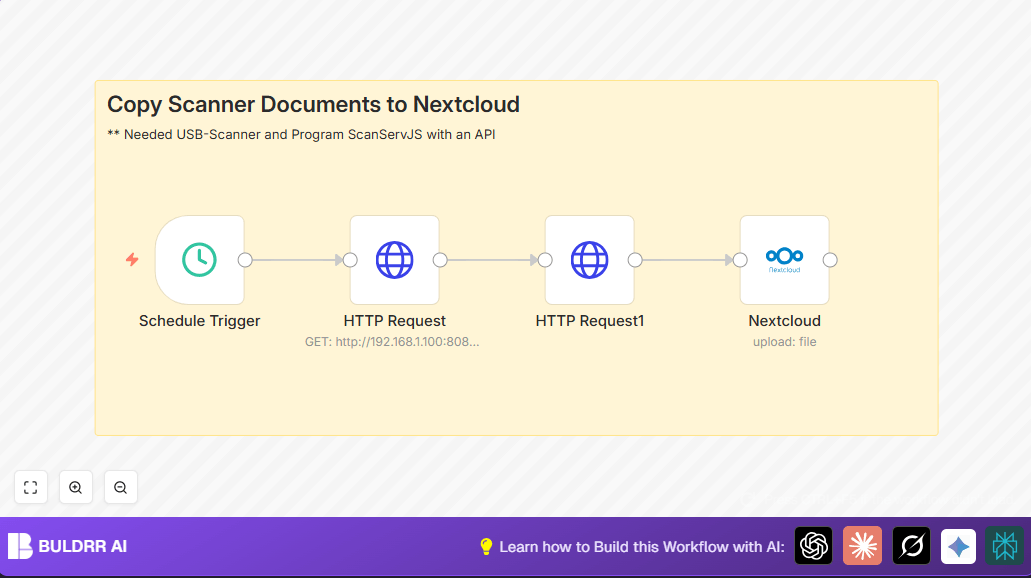
Task: Open the Claude starburst icon in banner
Action: click(863, 546)
